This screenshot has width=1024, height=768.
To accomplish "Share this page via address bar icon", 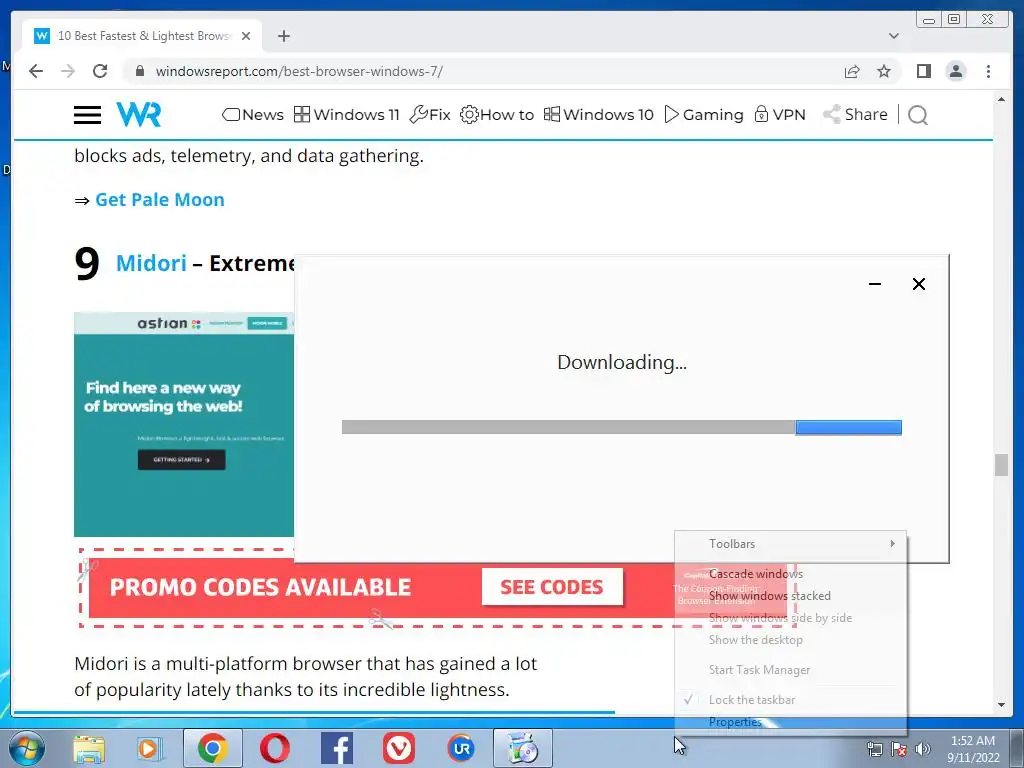I will point(852,71).
